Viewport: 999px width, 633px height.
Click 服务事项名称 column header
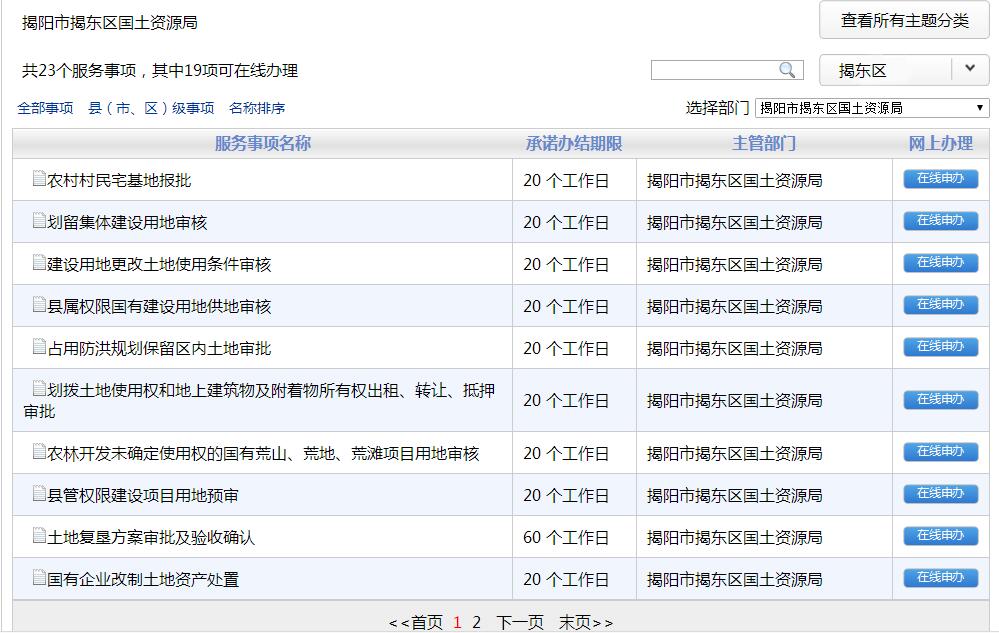(x=262, y=144)
